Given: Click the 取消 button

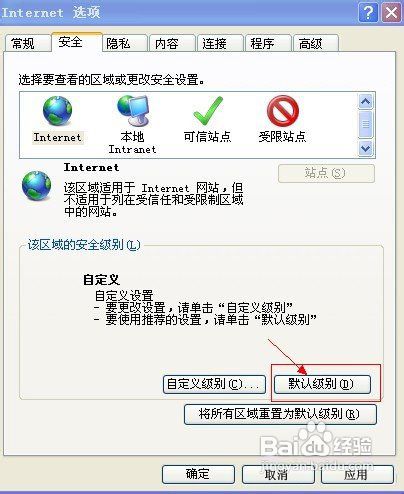Looking at the screenshot, I should [x=277, y=474].
